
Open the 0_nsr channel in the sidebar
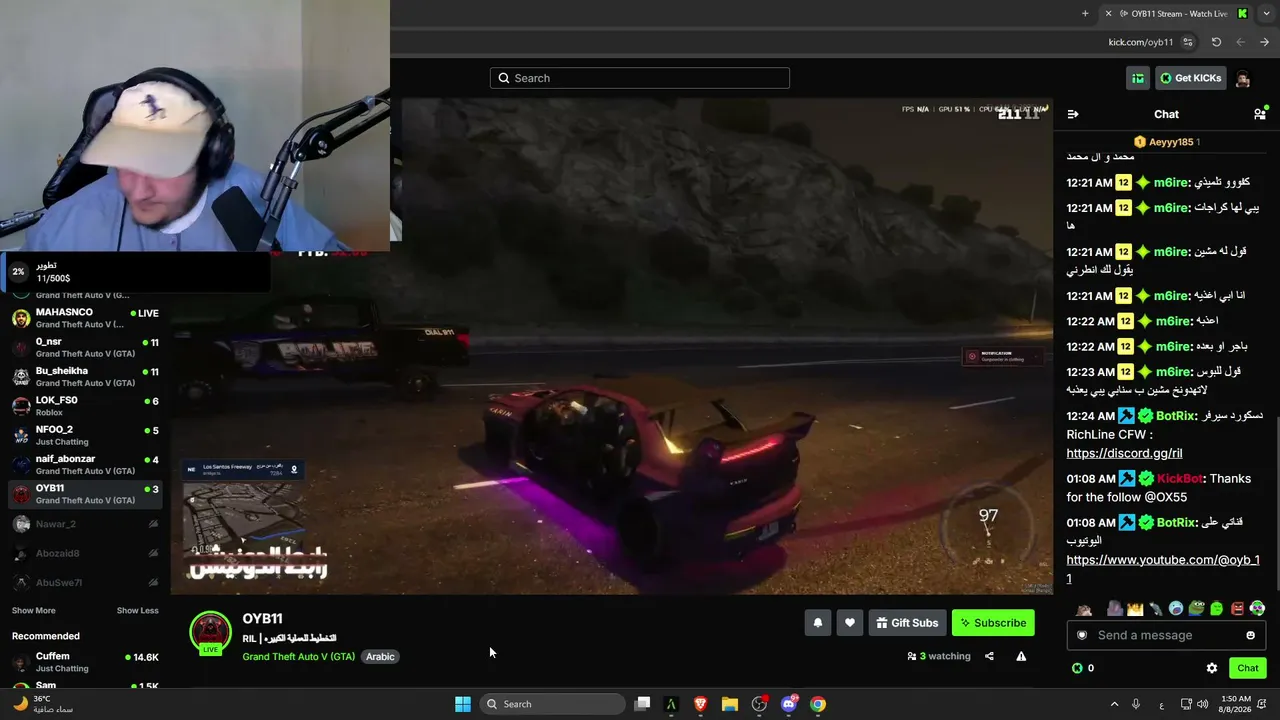[85, 347]
